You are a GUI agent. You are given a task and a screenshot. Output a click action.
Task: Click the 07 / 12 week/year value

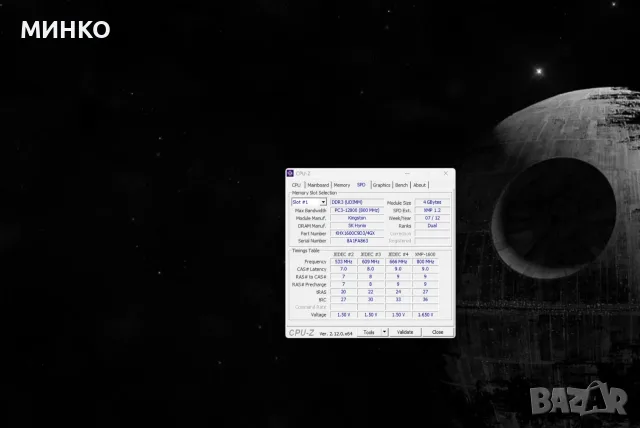(432, 218)
